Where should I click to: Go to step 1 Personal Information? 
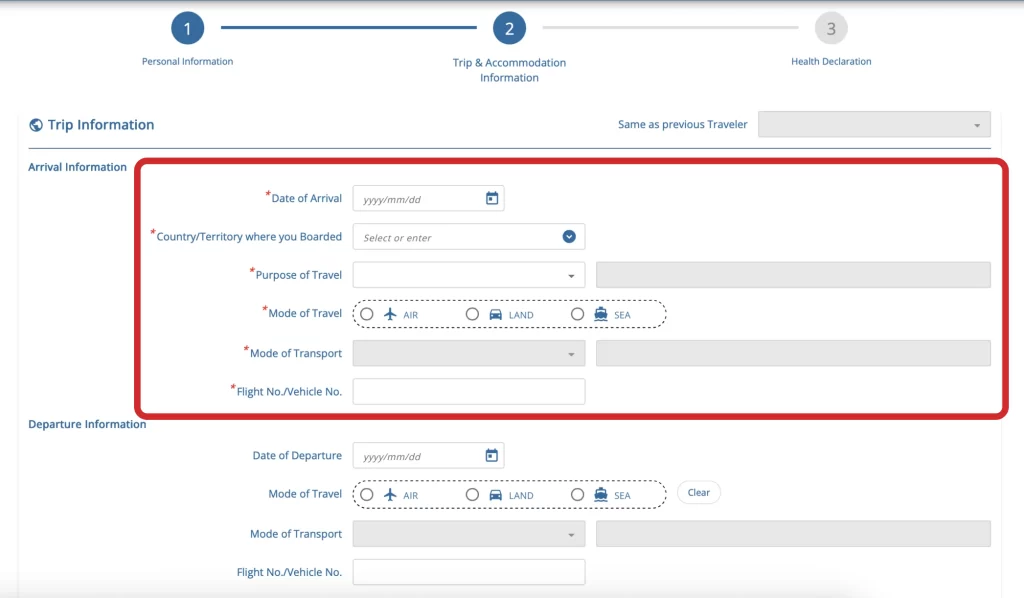point(187,28)
